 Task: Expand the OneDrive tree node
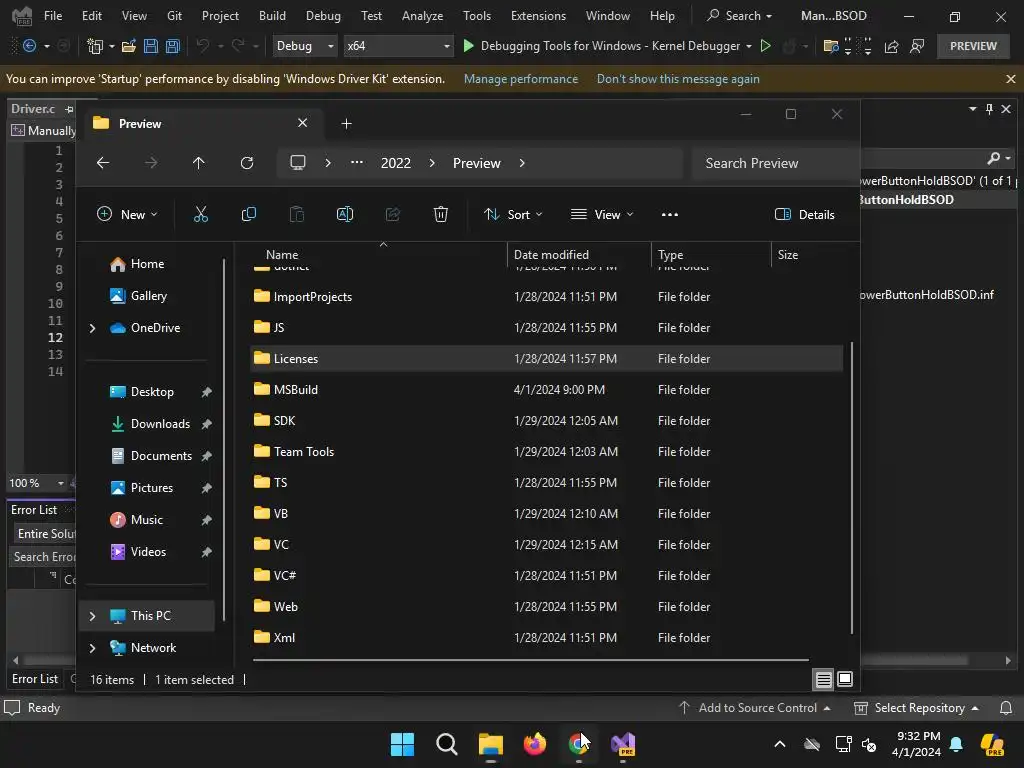click(92, 328)
